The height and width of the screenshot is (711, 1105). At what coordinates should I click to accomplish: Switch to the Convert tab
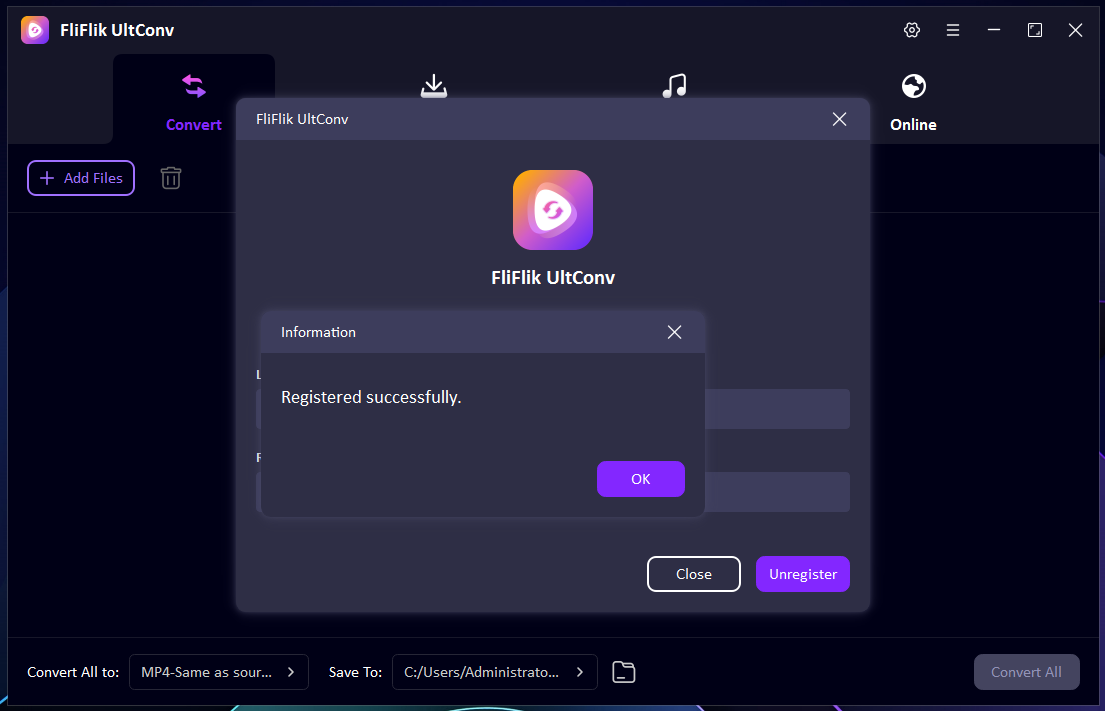pos(194,102)
